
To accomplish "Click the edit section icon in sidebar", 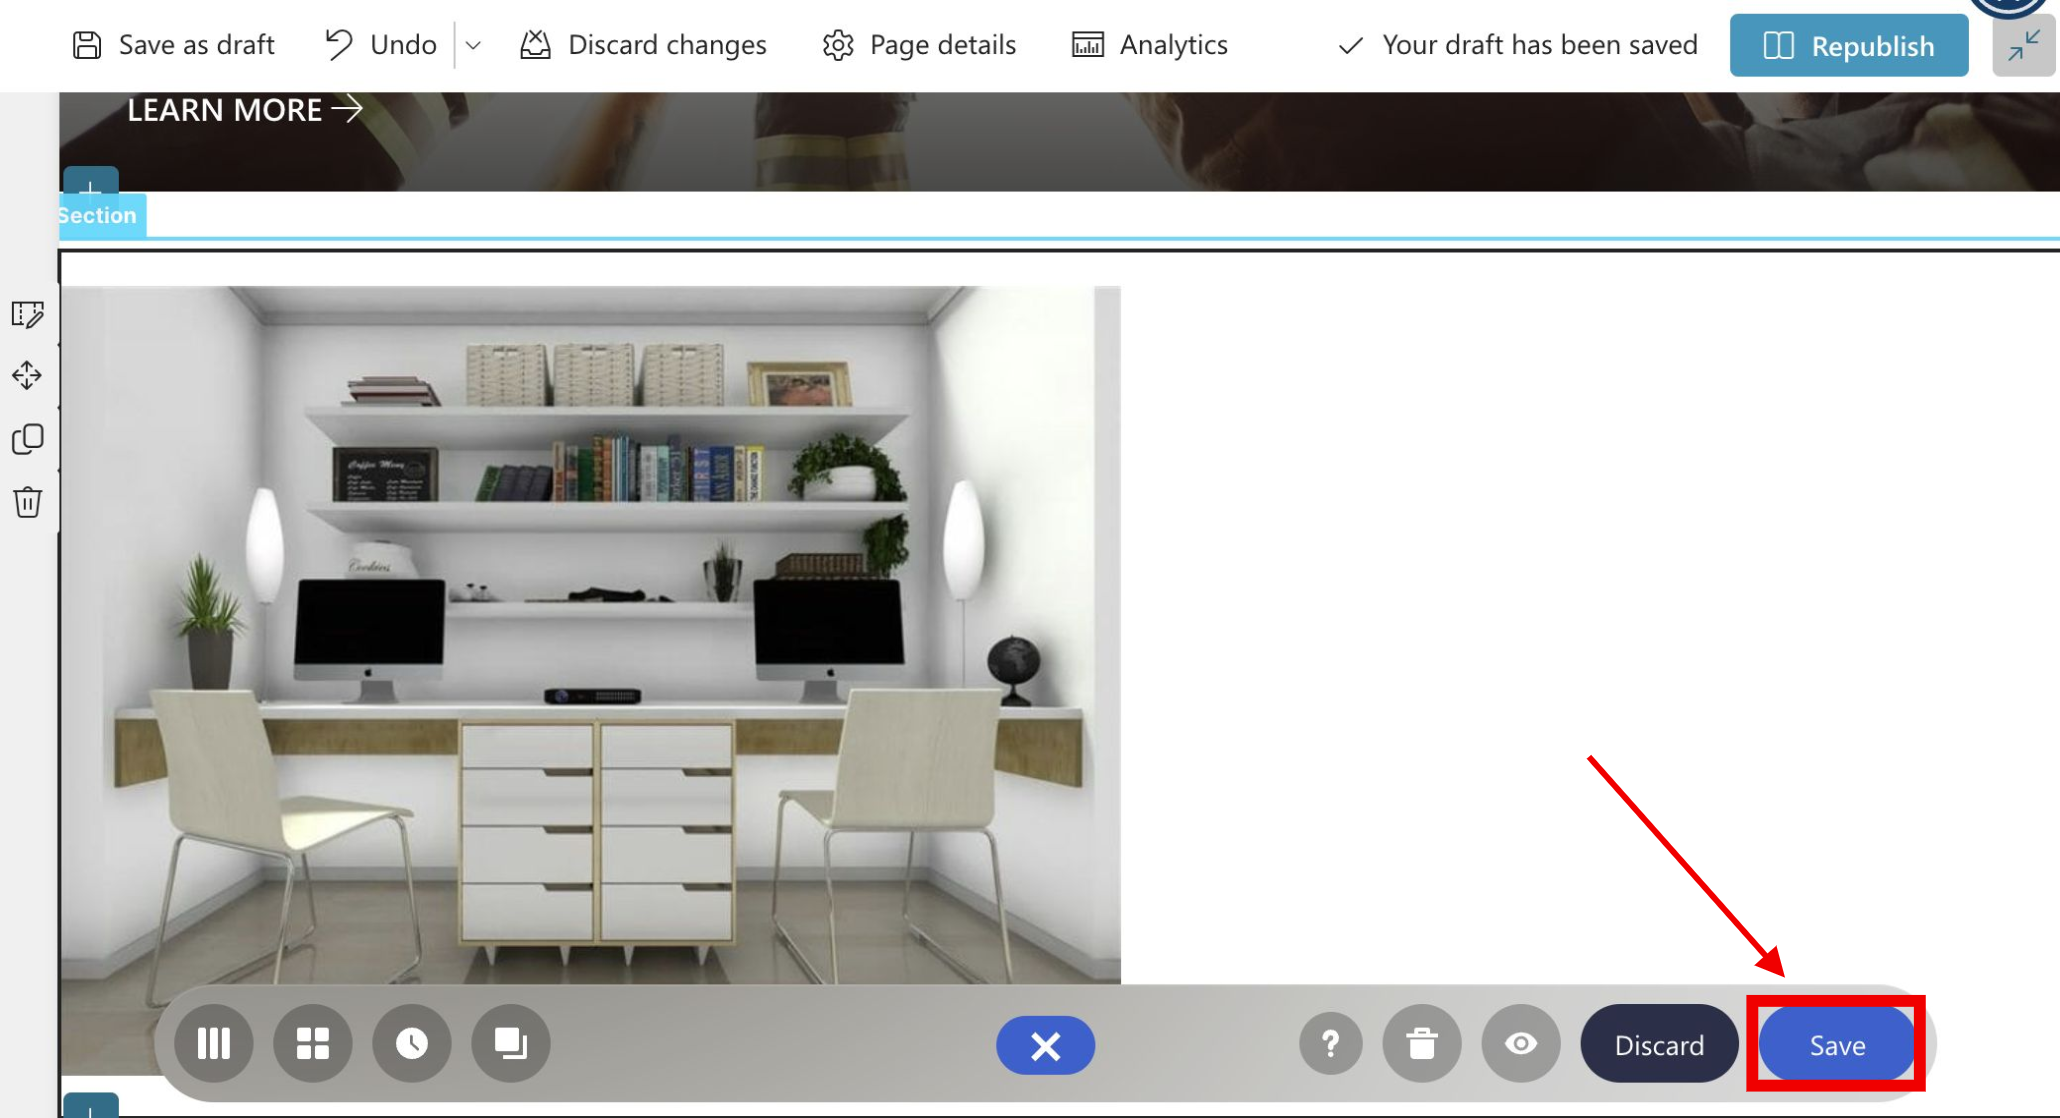I will (x=27, y=314).
